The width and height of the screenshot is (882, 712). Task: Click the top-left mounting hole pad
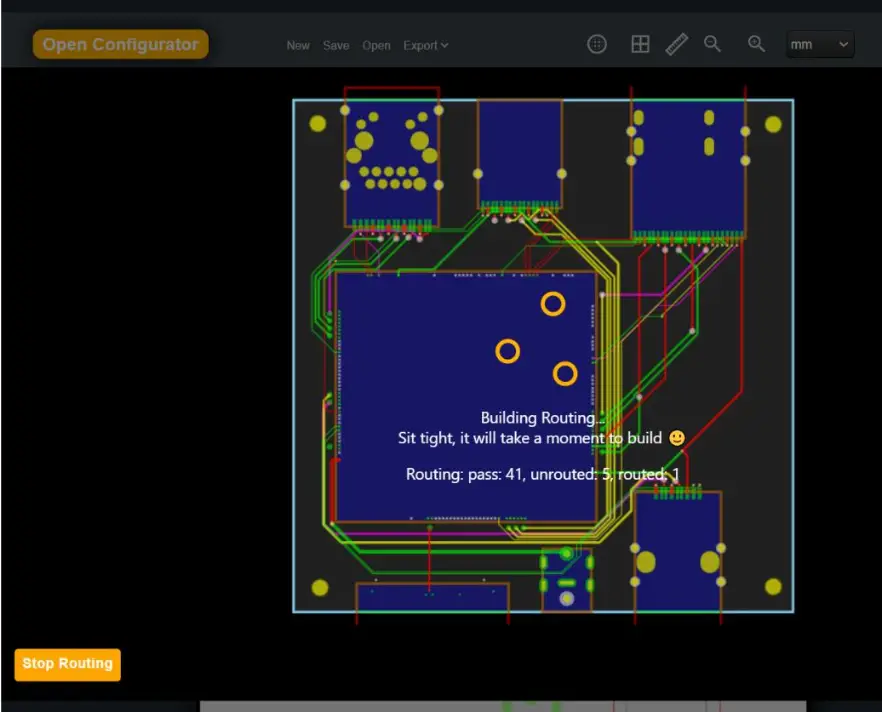point(318,124)
